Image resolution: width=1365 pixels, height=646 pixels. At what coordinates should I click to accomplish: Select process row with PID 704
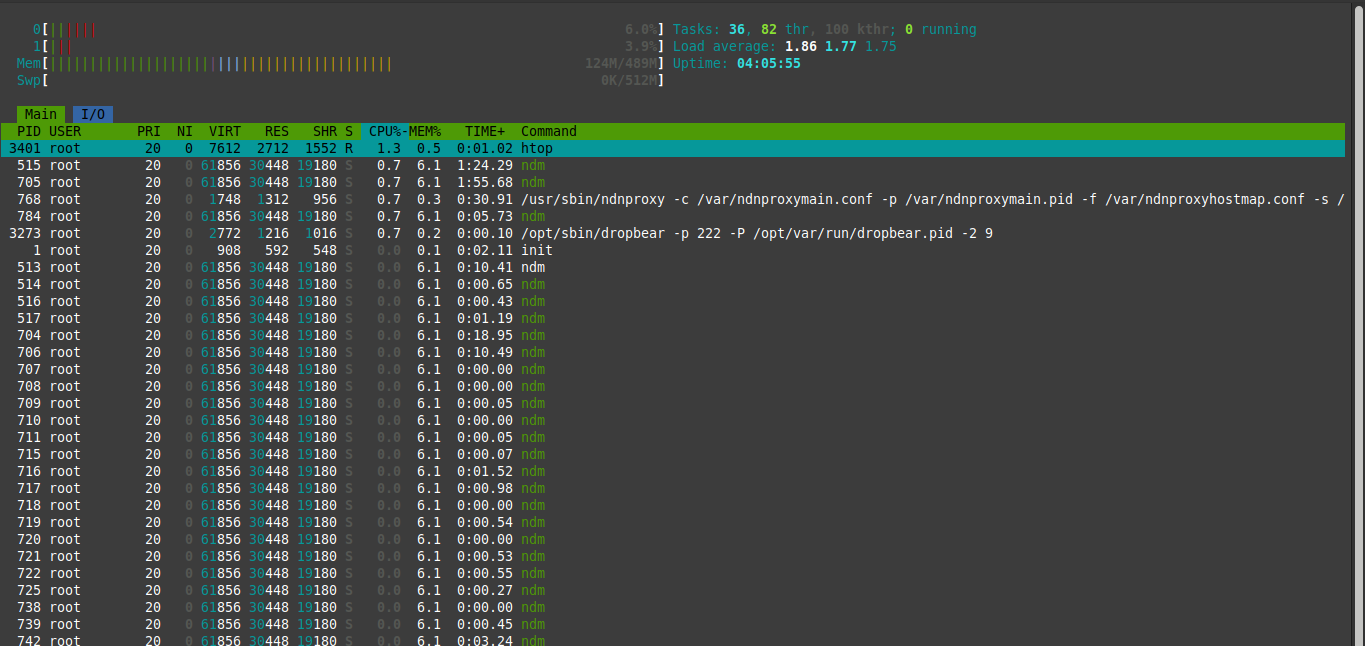pos(673,335)
